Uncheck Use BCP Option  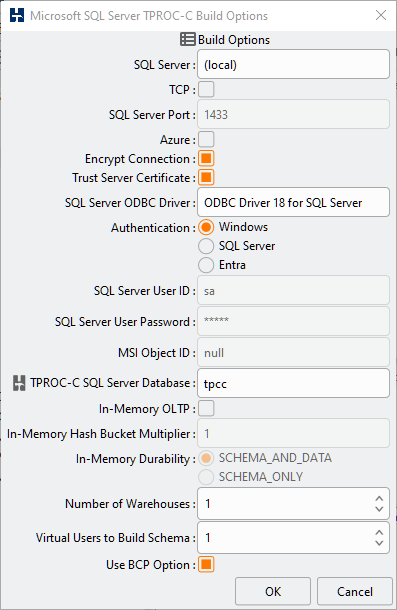[206, 564]
